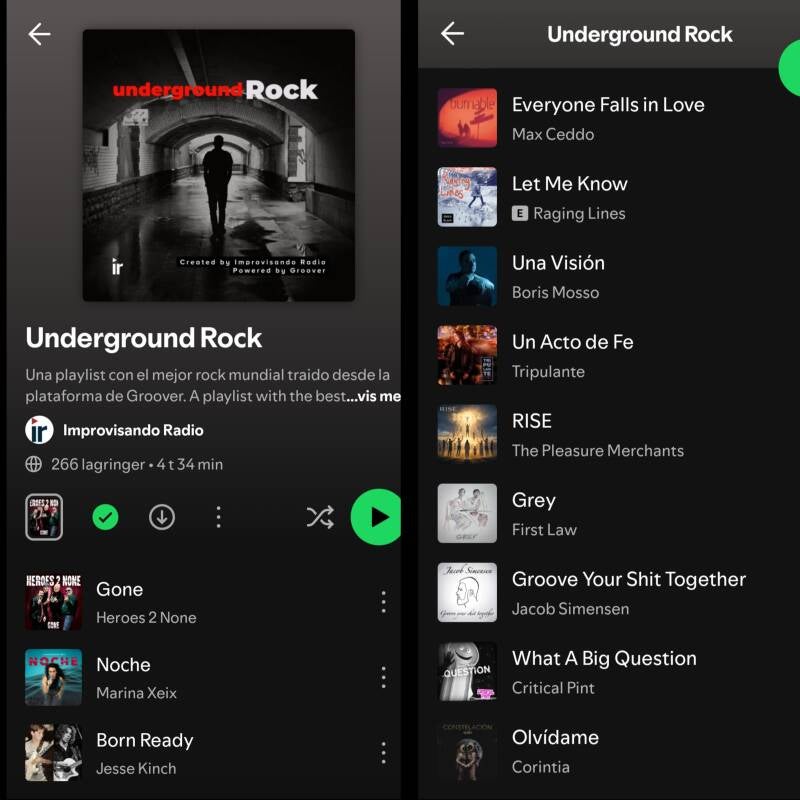Image resolution: width=800 pixels, height=800 pixels.
Task: Click the '266 lagringer • 4 t 34 min' text
Action: 137,464
